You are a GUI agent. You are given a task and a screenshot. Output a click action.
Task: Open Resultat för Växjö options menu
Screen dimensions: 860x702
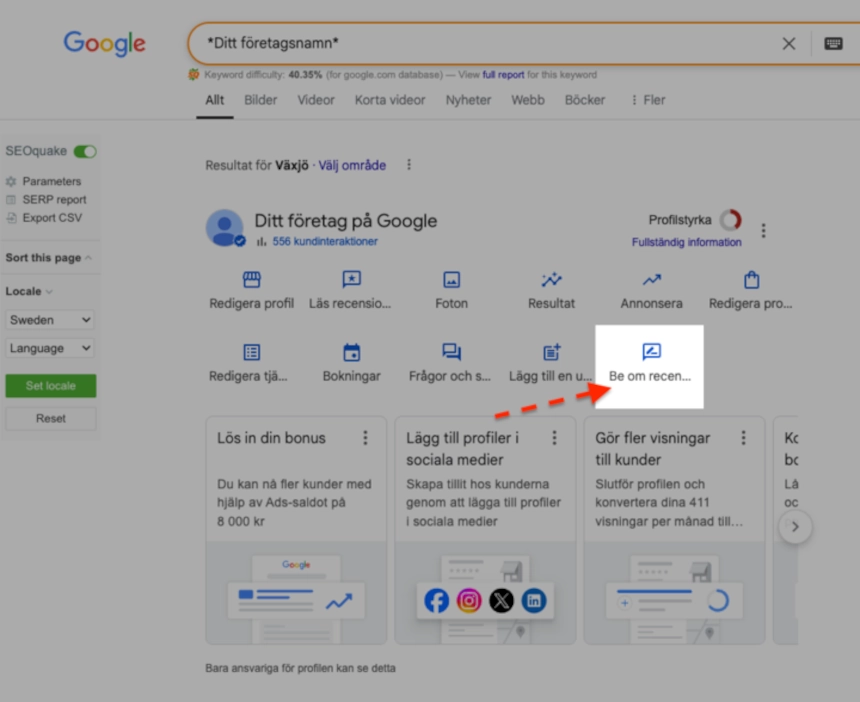click(409, 165)
